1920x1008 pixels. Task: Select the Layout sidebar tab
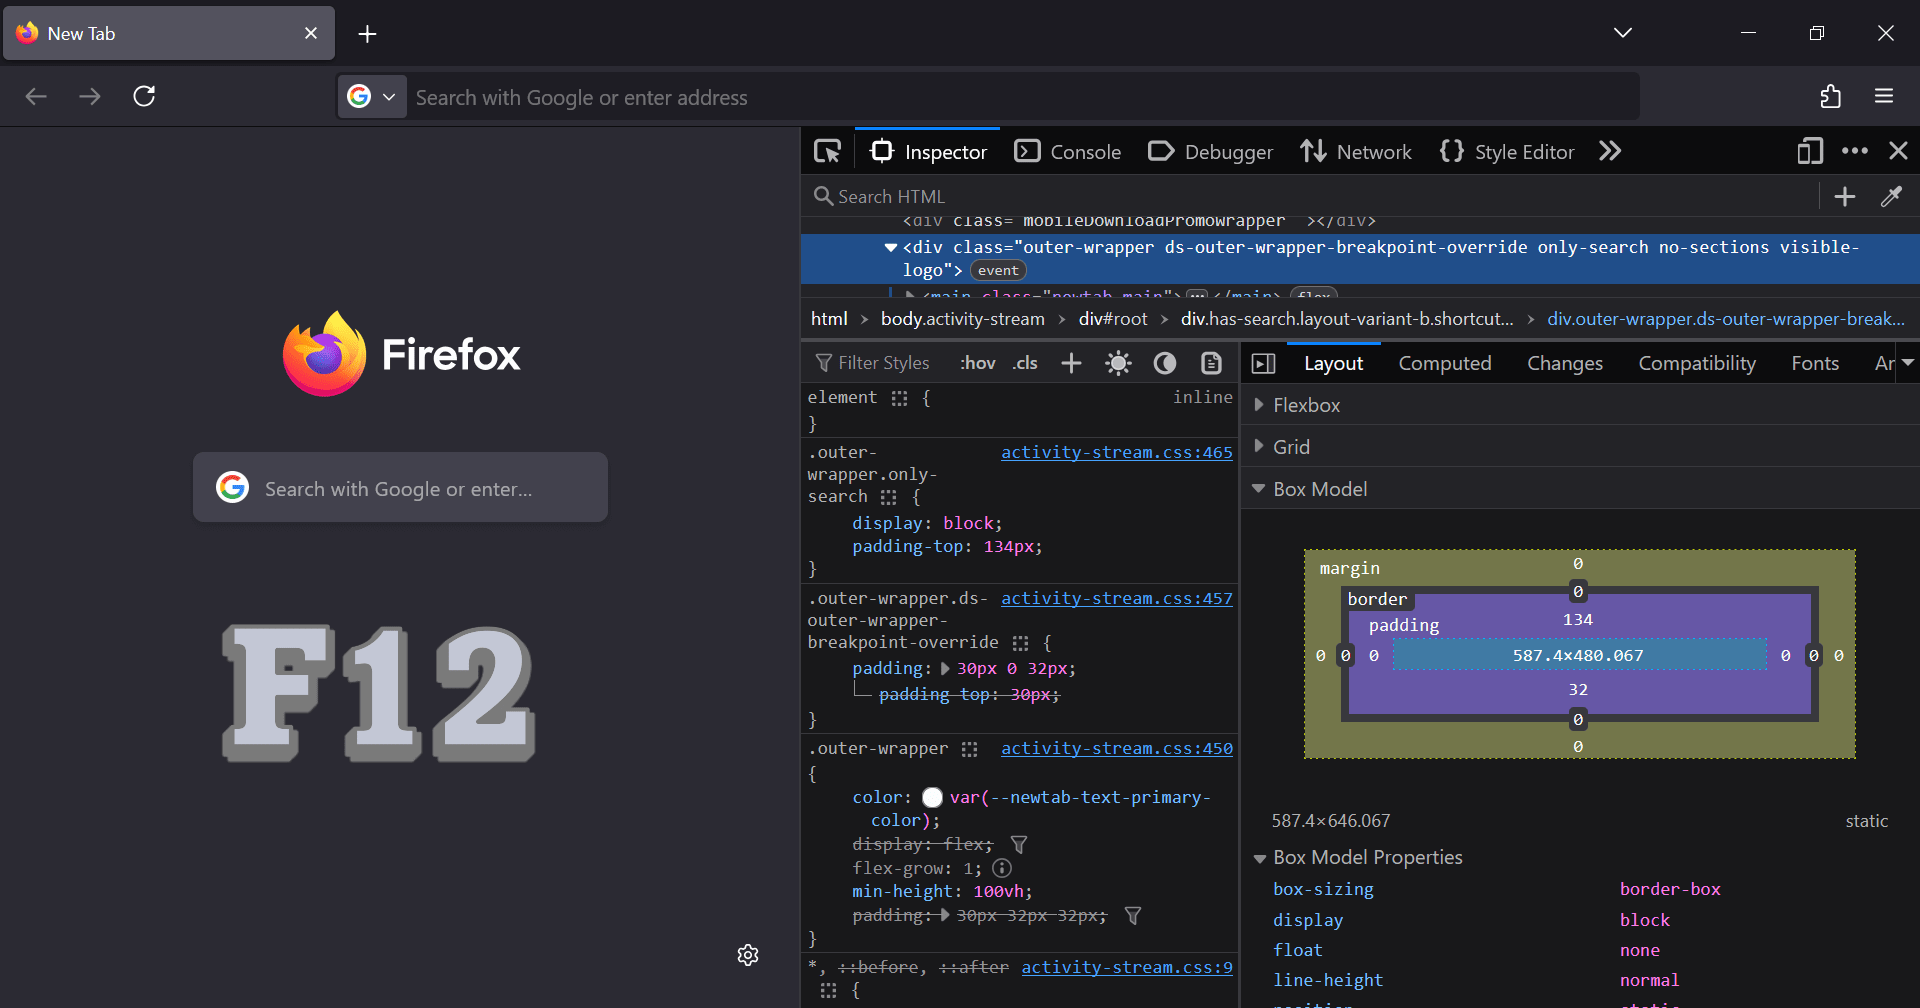[x=1333, y=363]
